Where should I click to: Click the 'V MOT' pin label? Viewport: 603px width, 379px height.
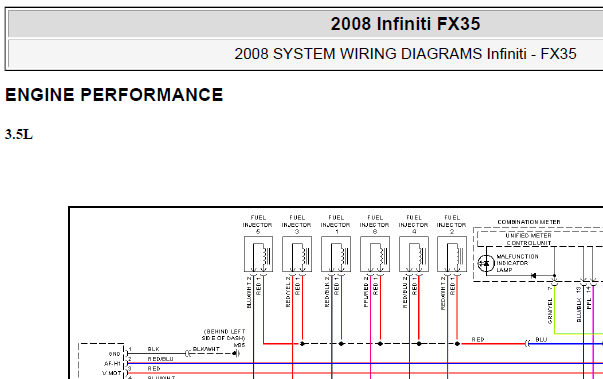click(112, 373)
